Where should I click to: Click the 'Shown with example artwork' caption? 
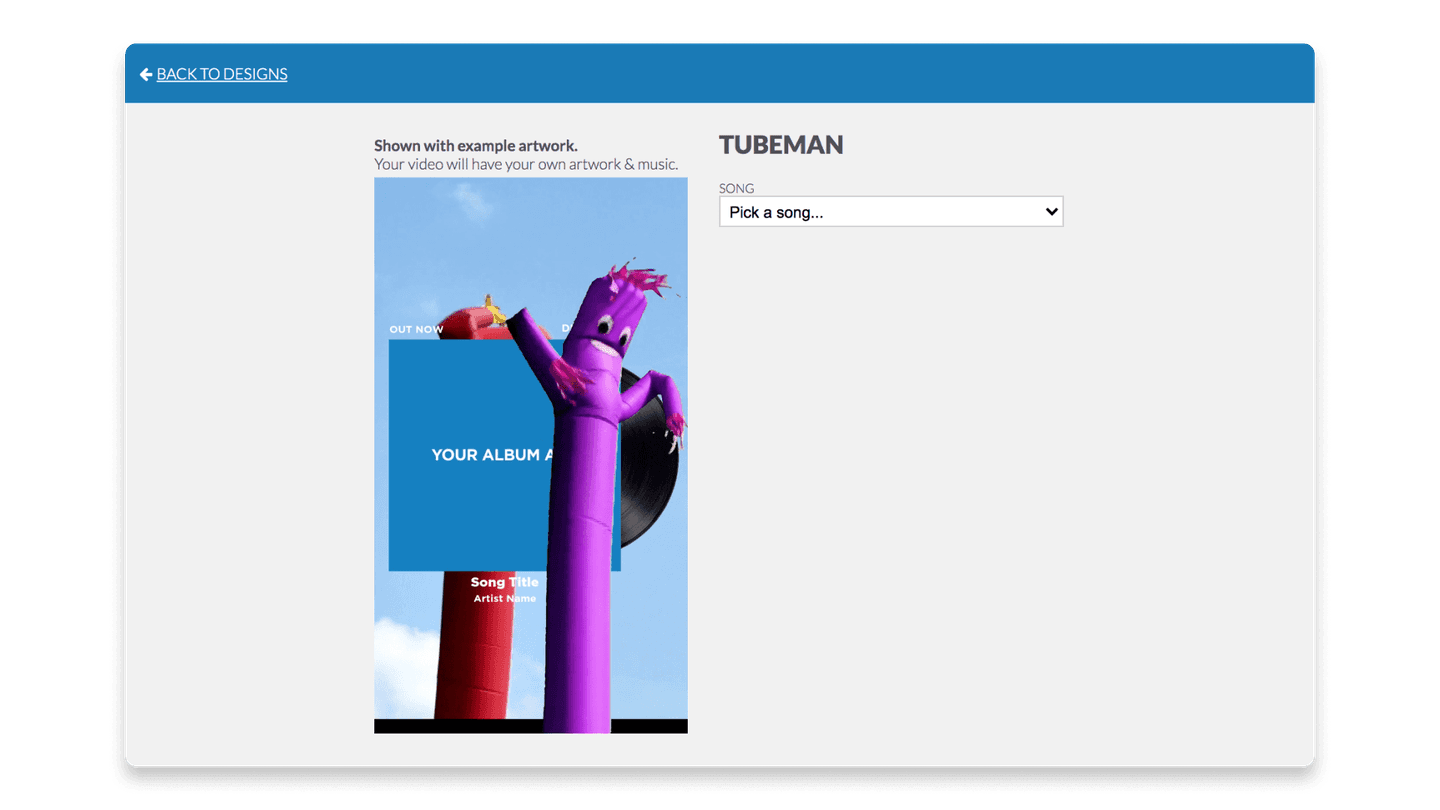click(475, 146)
